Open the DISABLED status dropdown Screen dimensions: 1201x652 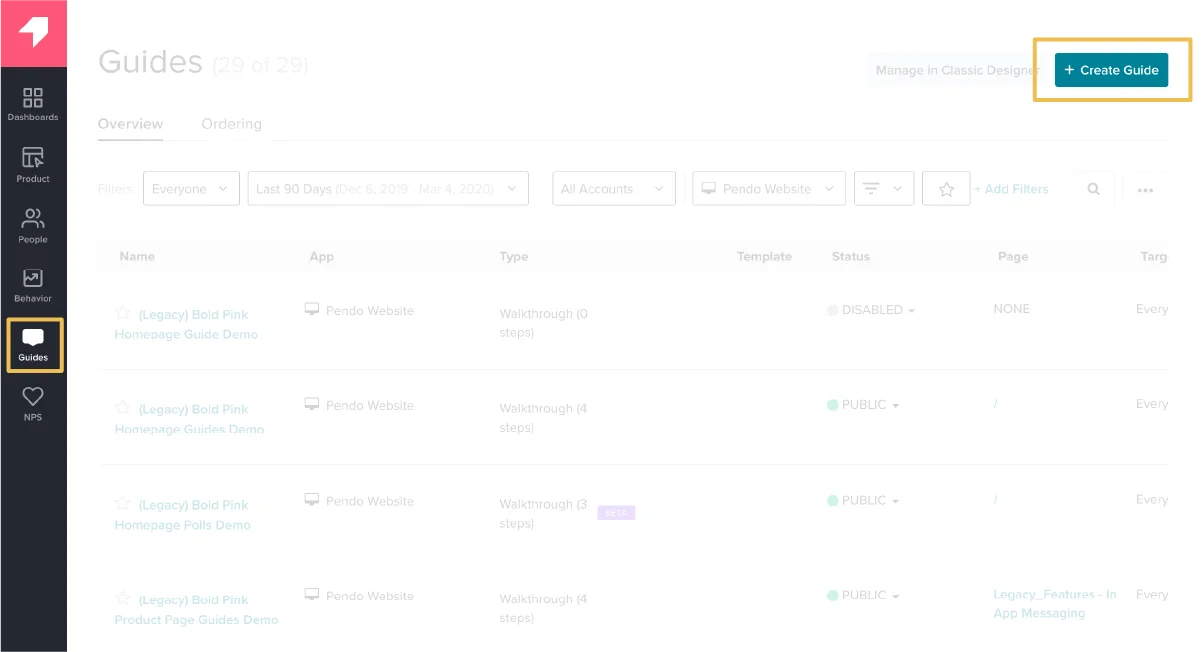(871, 310)
